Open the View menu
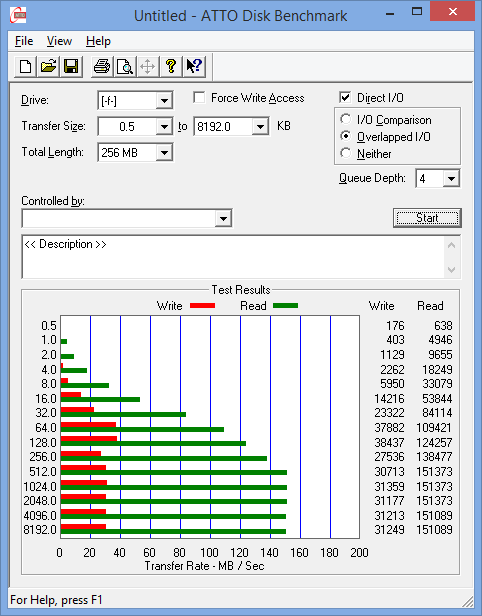This screenshot has width=482, height=616. tap(59, 41)
